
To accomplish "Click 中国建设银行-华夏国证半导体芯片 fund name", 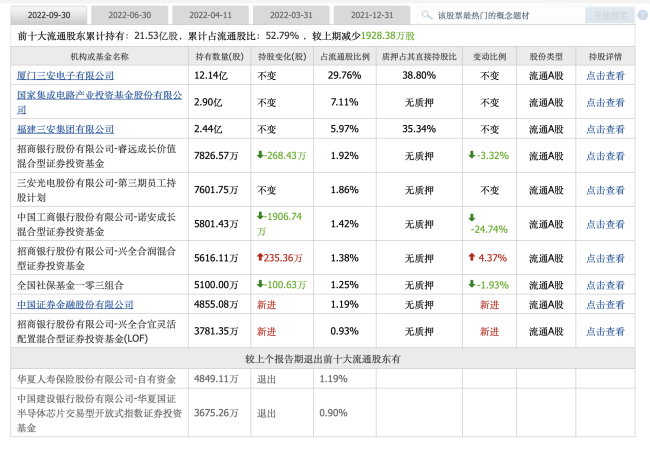I will coord(99,413).
